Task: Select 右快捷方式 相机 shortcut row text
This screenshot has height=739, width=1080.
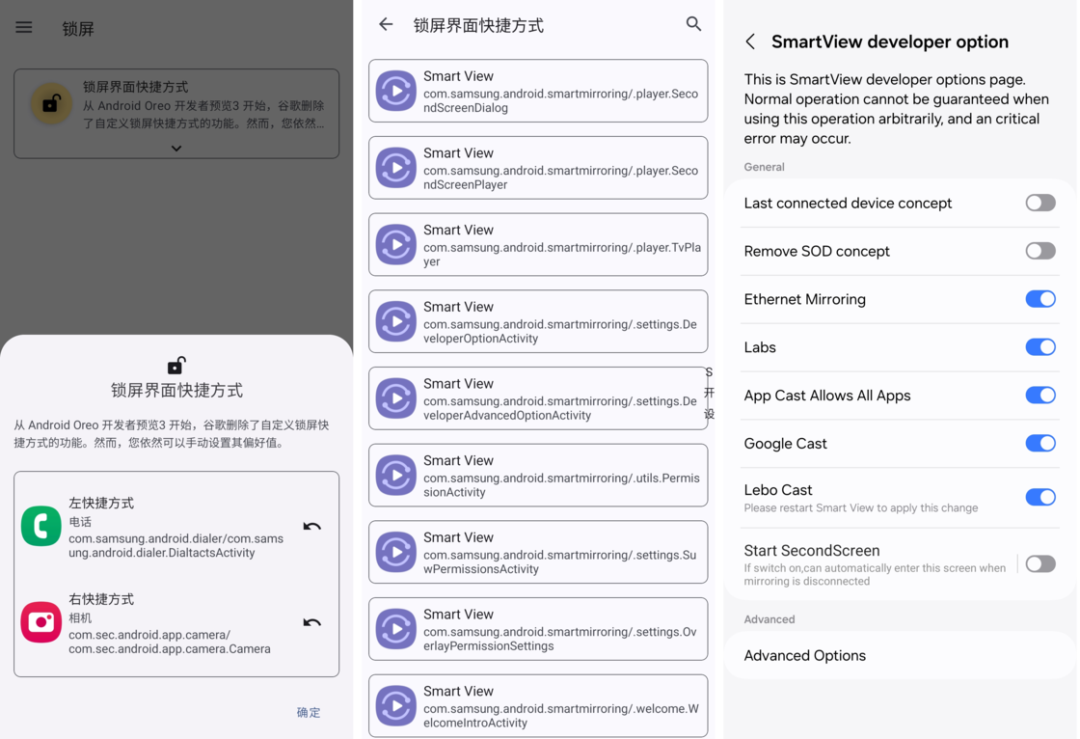Action: pyautogui.click(x=169, y=623)
